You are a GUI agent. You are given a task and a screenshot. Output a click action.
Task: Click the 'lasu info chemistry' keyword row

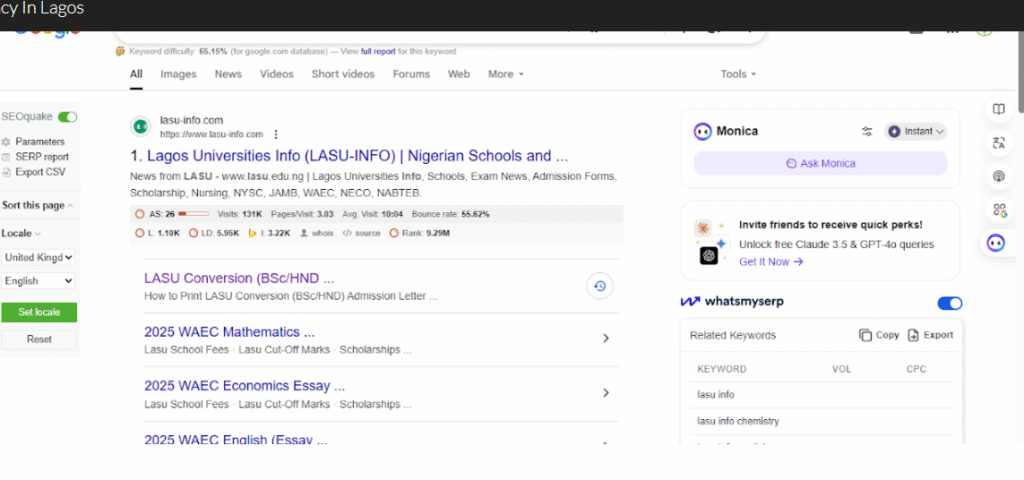822,421
